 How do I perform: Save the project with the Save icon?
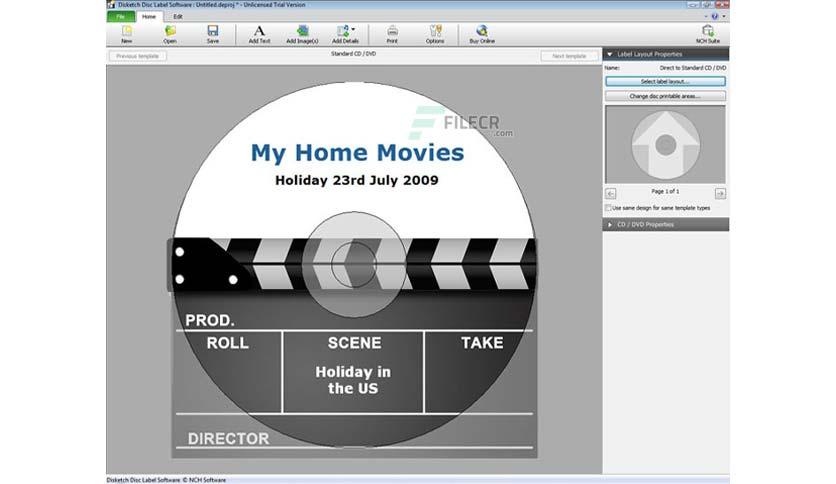213,33
